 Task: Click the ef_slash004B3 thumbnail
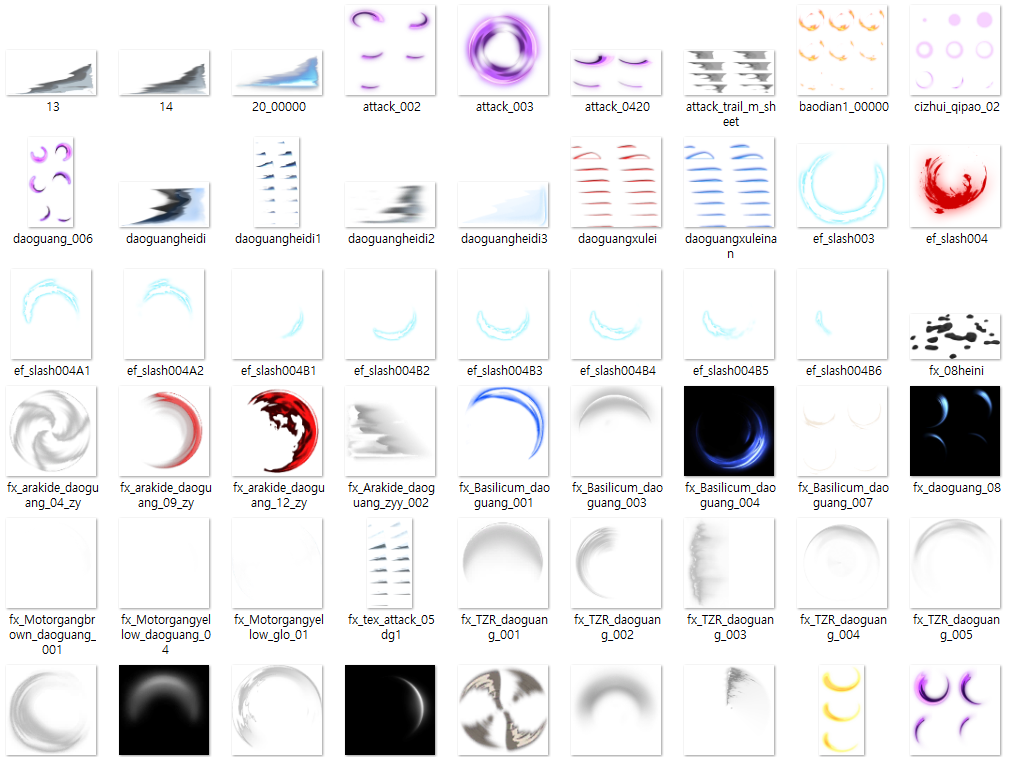pos(503,314)
